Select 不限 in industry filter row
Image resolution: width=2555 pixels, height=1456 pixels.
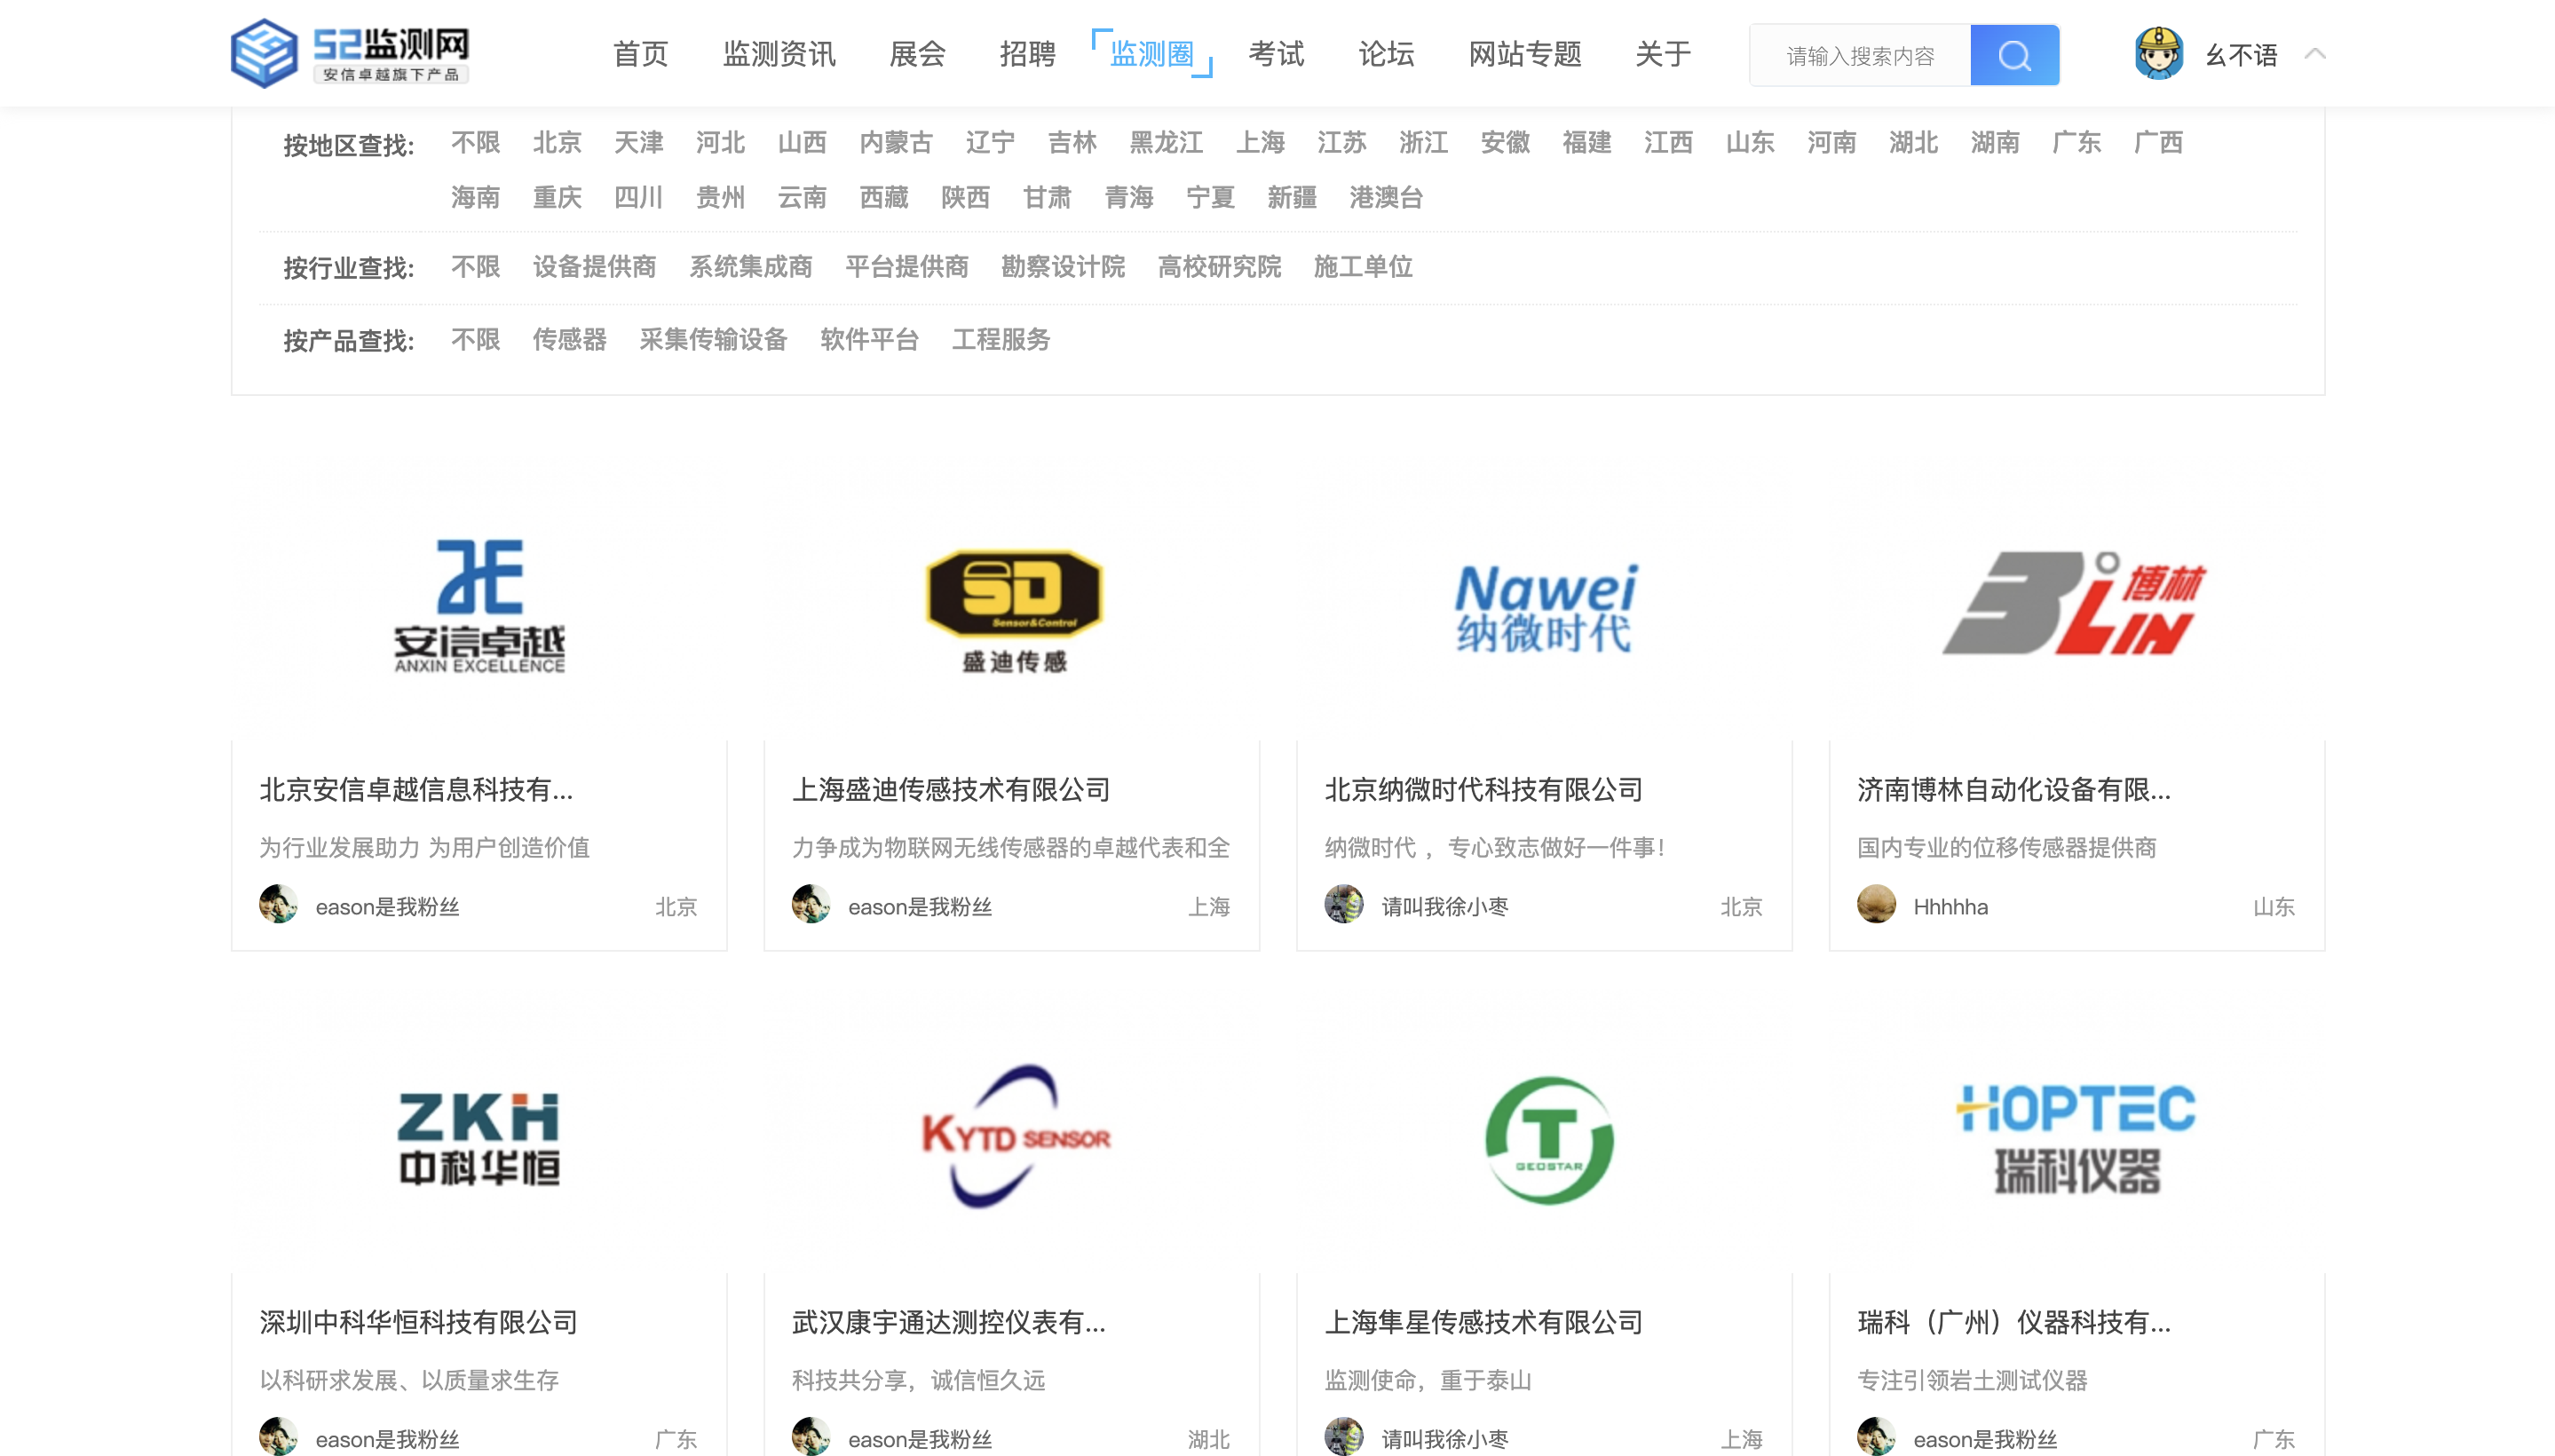click(x=475, y=267)
